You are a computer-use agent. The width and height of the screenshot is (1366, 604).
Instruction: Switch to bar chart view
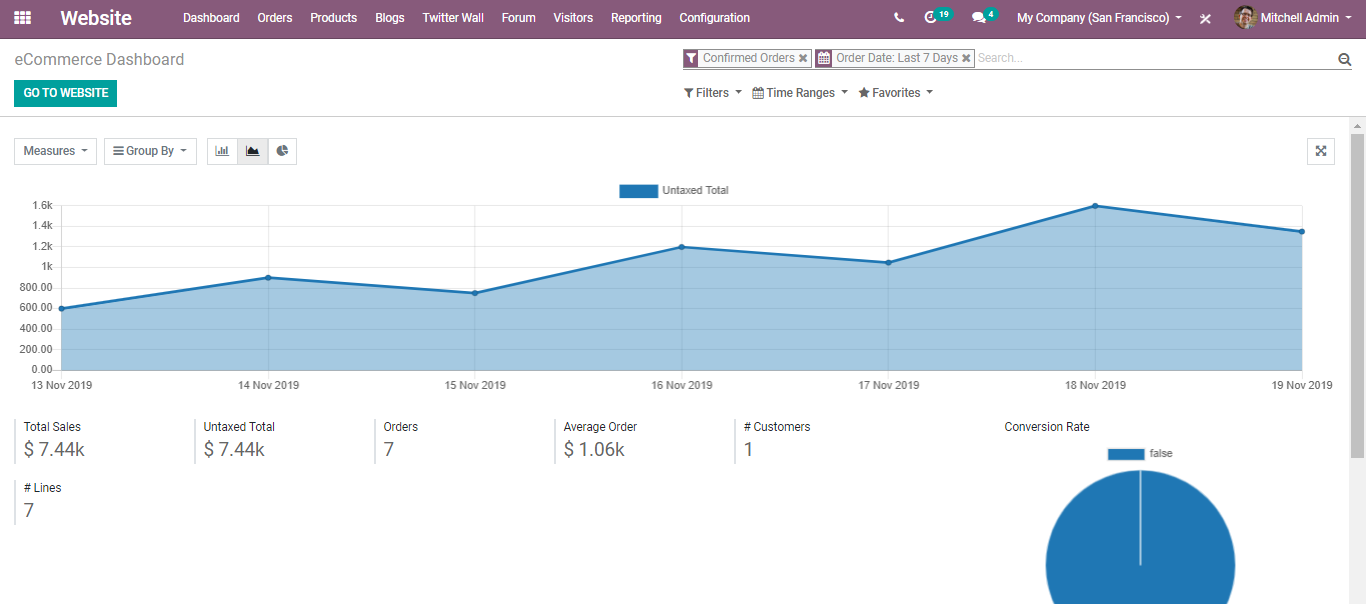click(222, 151)
